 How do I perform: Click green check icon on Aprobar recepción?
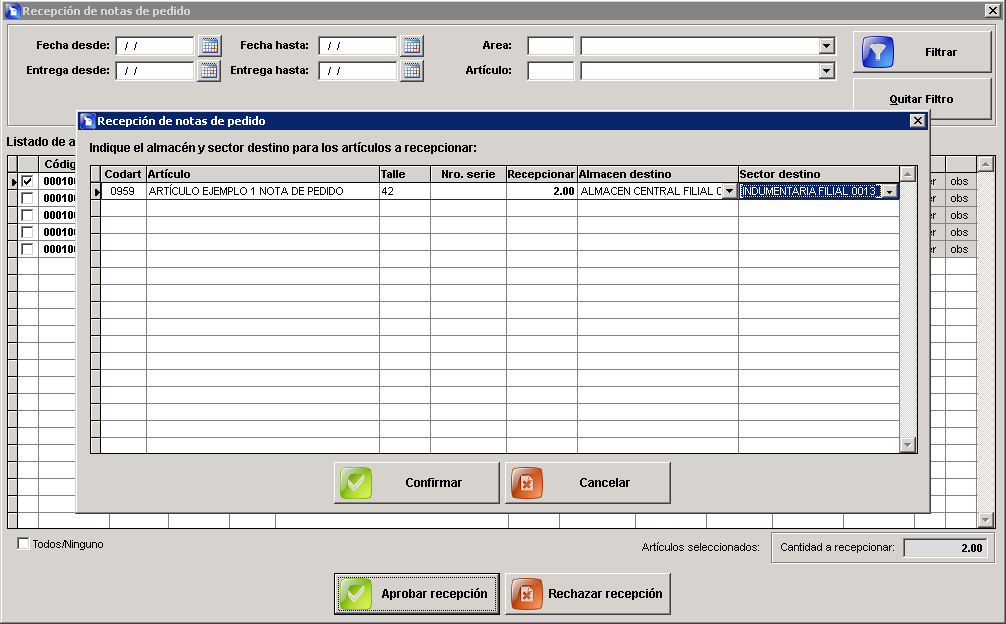point(356,594)
